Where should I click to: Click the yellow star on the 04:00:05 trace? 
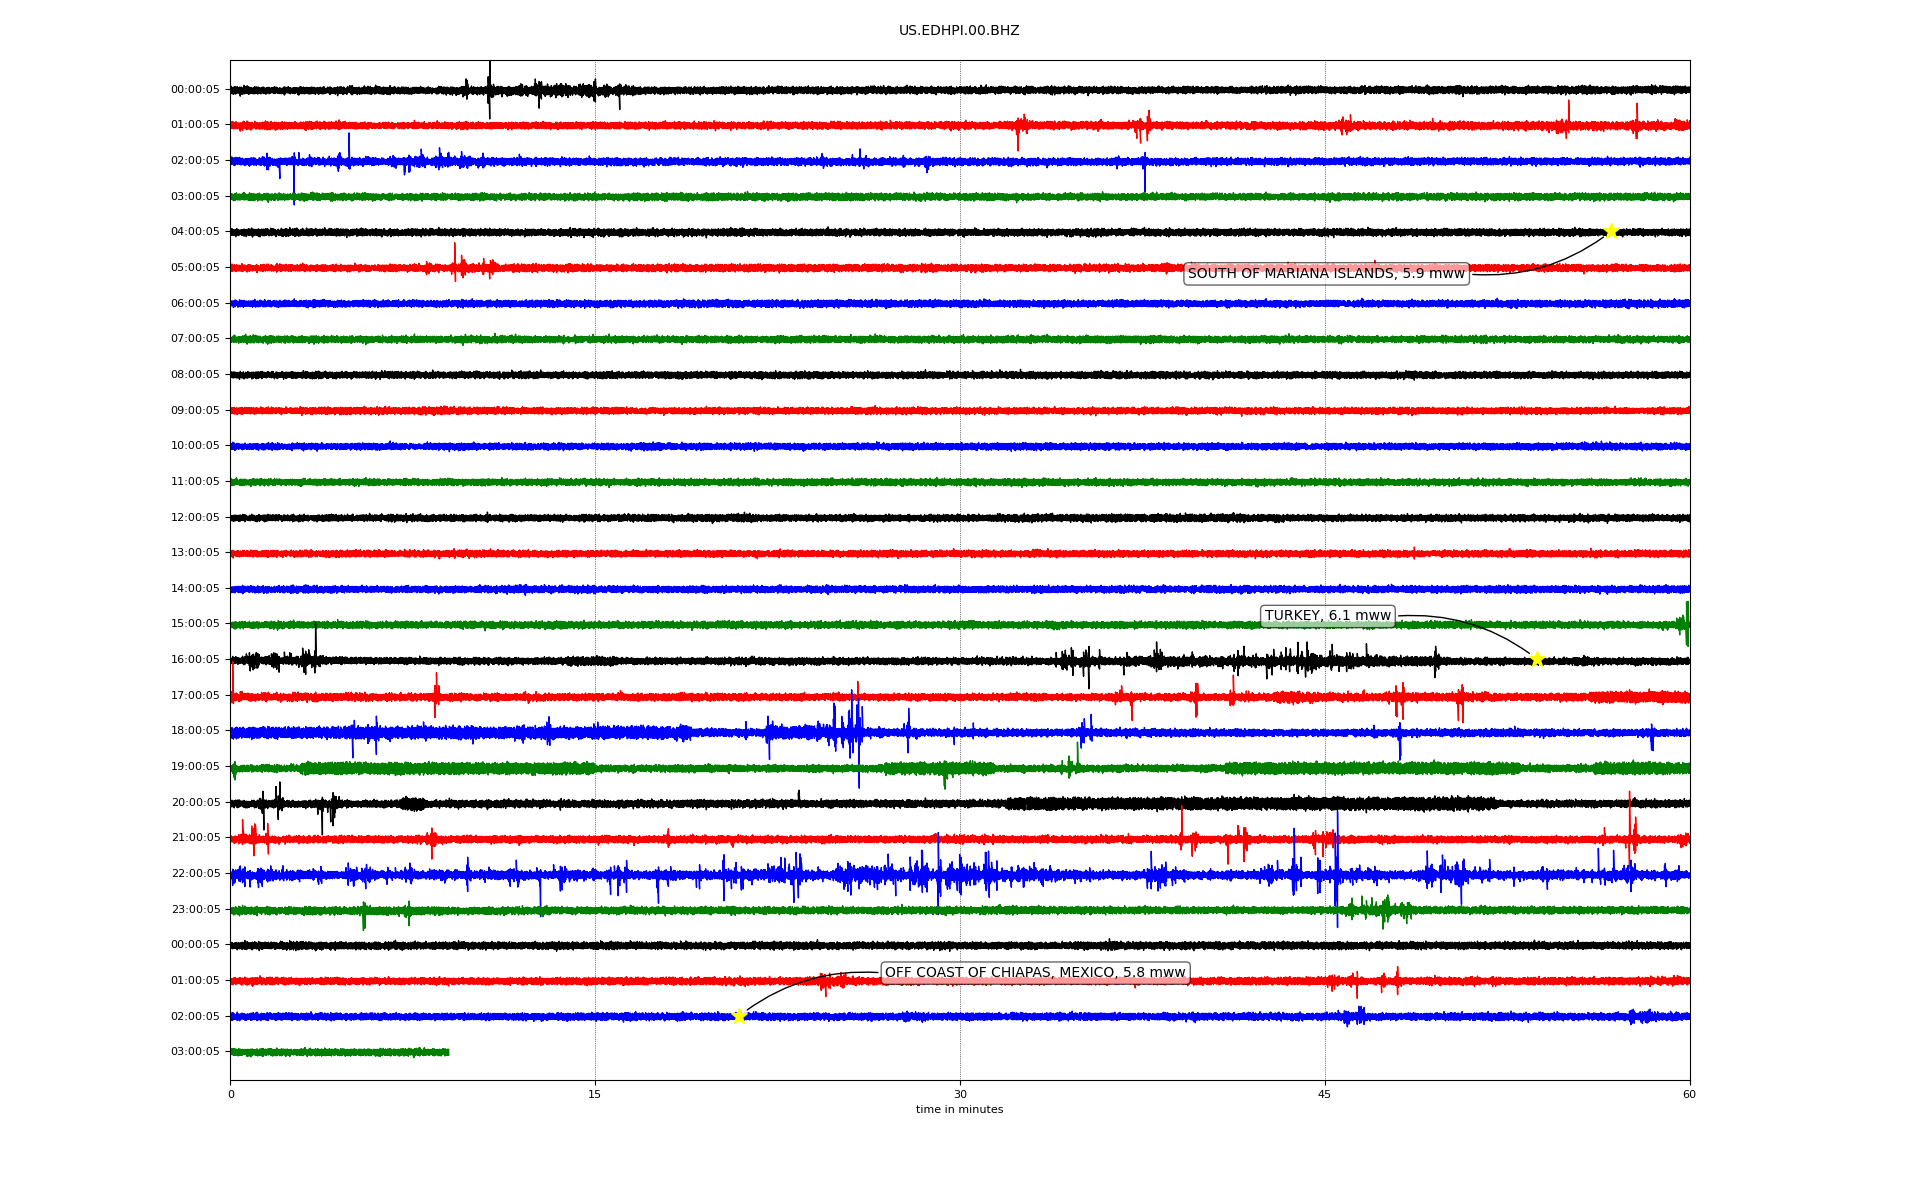pyautogui.click(x=1611, y=231)
